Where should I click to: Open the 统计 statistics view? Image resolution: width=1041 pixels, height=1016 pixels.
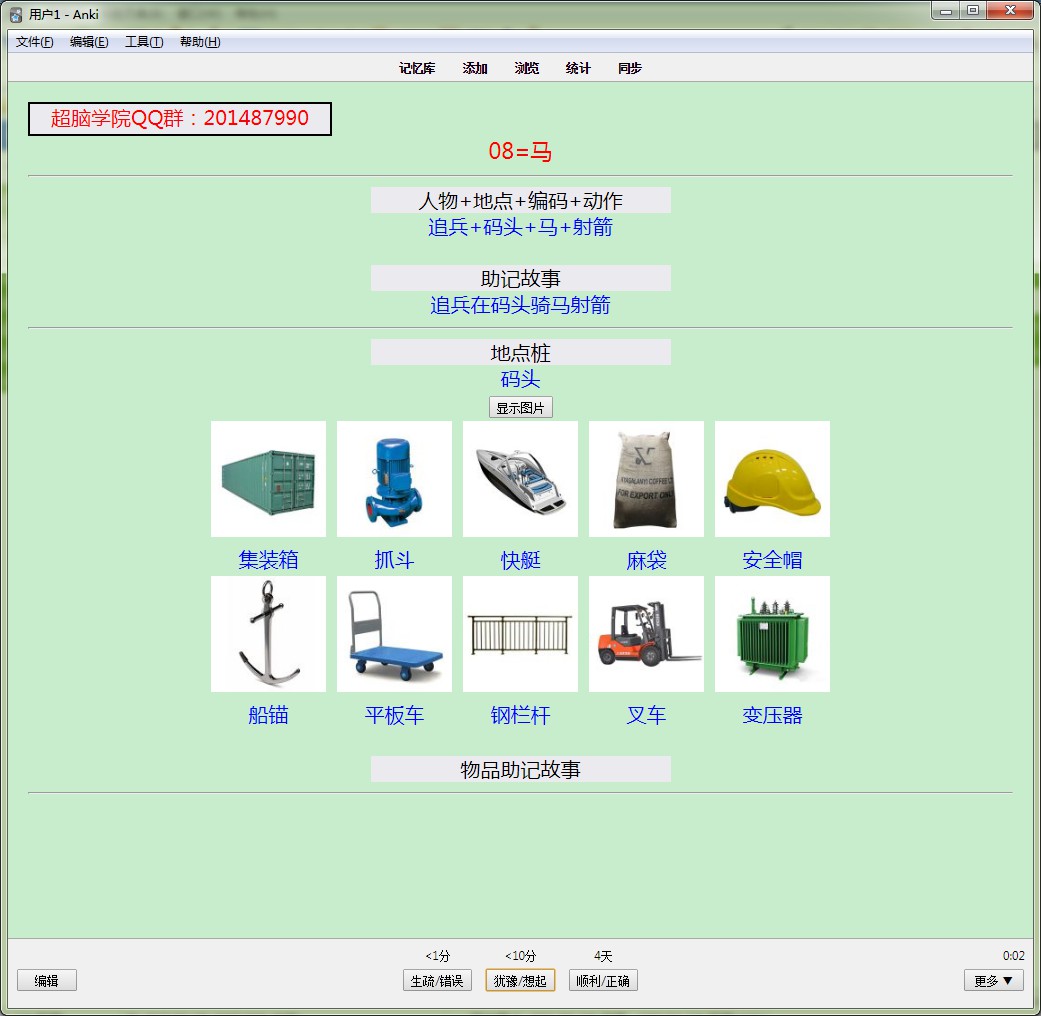click(x=578, y=68)
